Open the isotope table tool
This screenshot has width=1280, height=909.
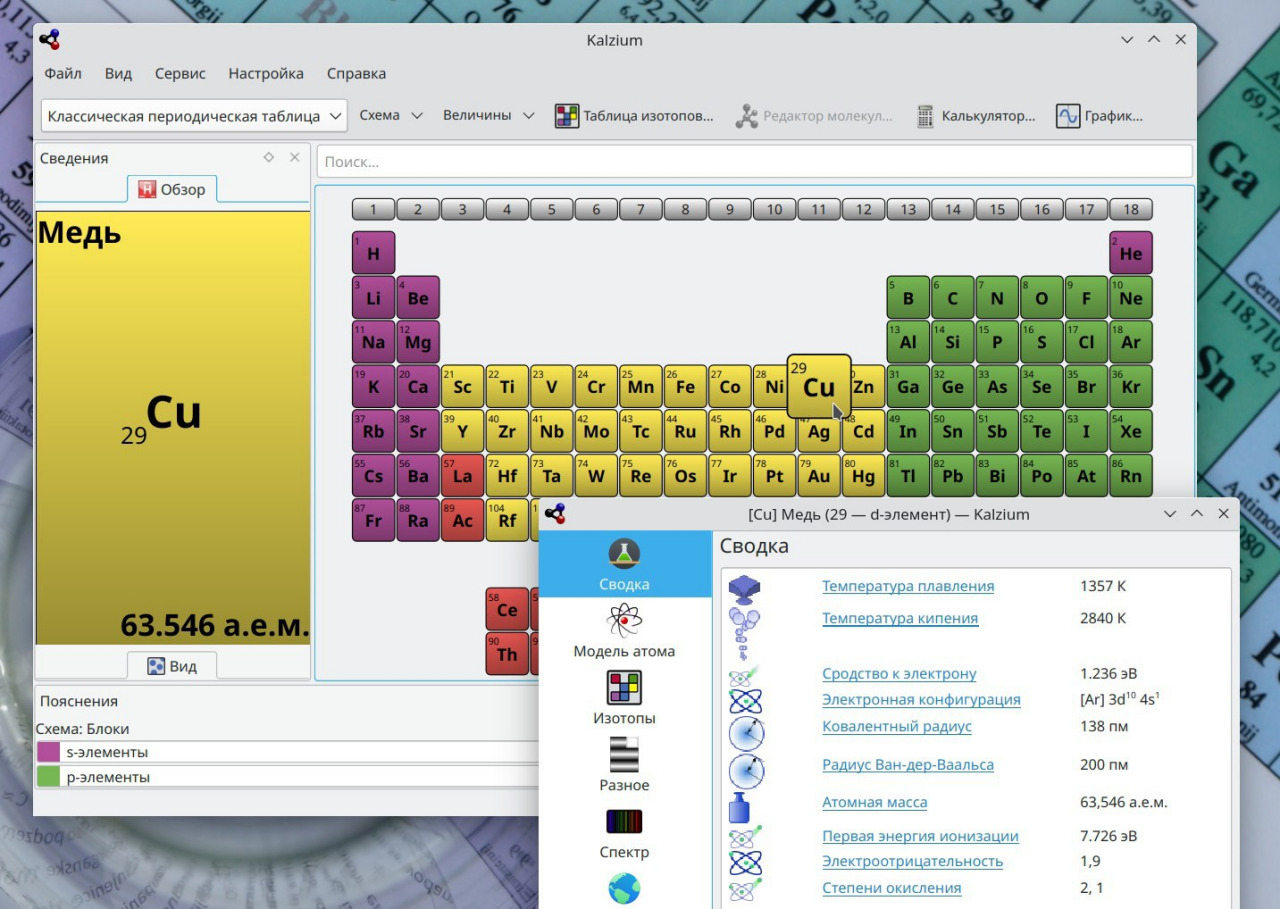[x=635, y=116]
